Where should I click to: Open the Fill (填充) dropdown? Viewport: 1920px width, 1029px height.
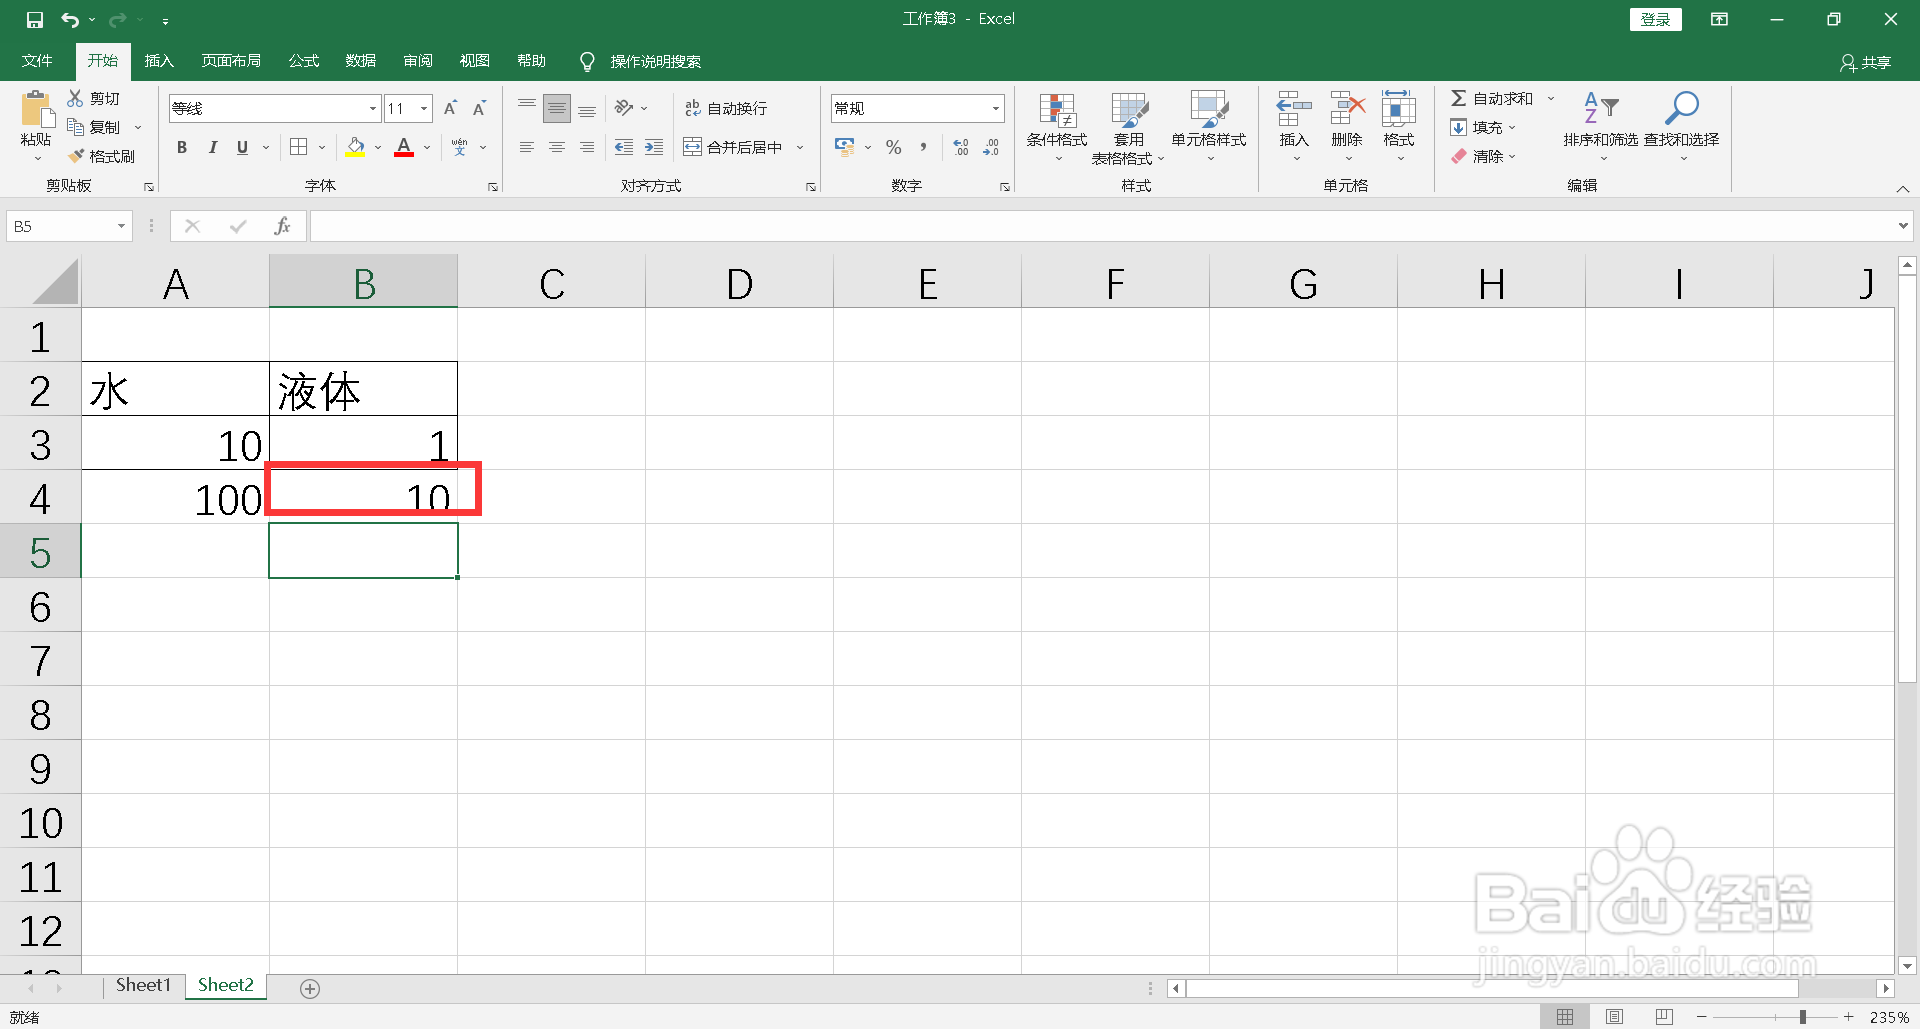[1484, 127]
